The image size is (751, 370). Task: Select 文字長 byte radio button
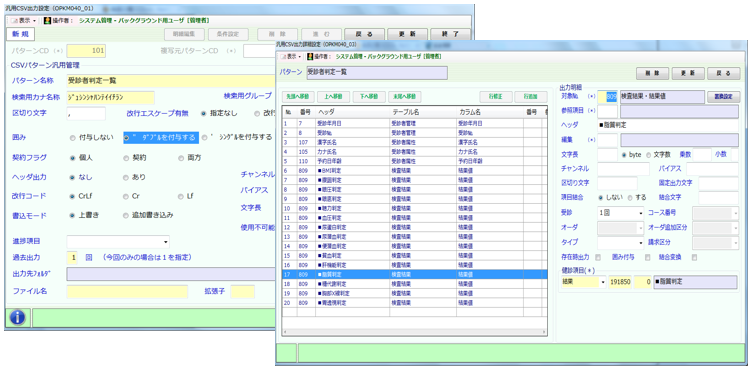tap(624, 155)
